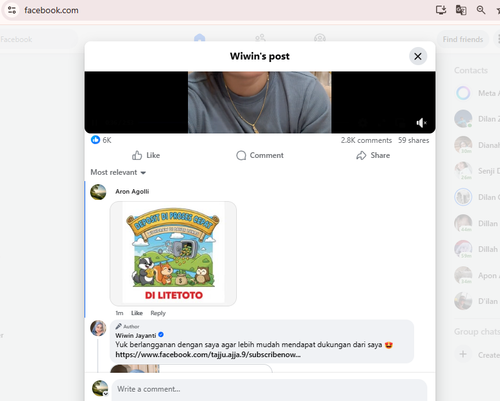Open the Friends tab icon in Facebook header
500x401 pixels.
[x=260, y=38]
